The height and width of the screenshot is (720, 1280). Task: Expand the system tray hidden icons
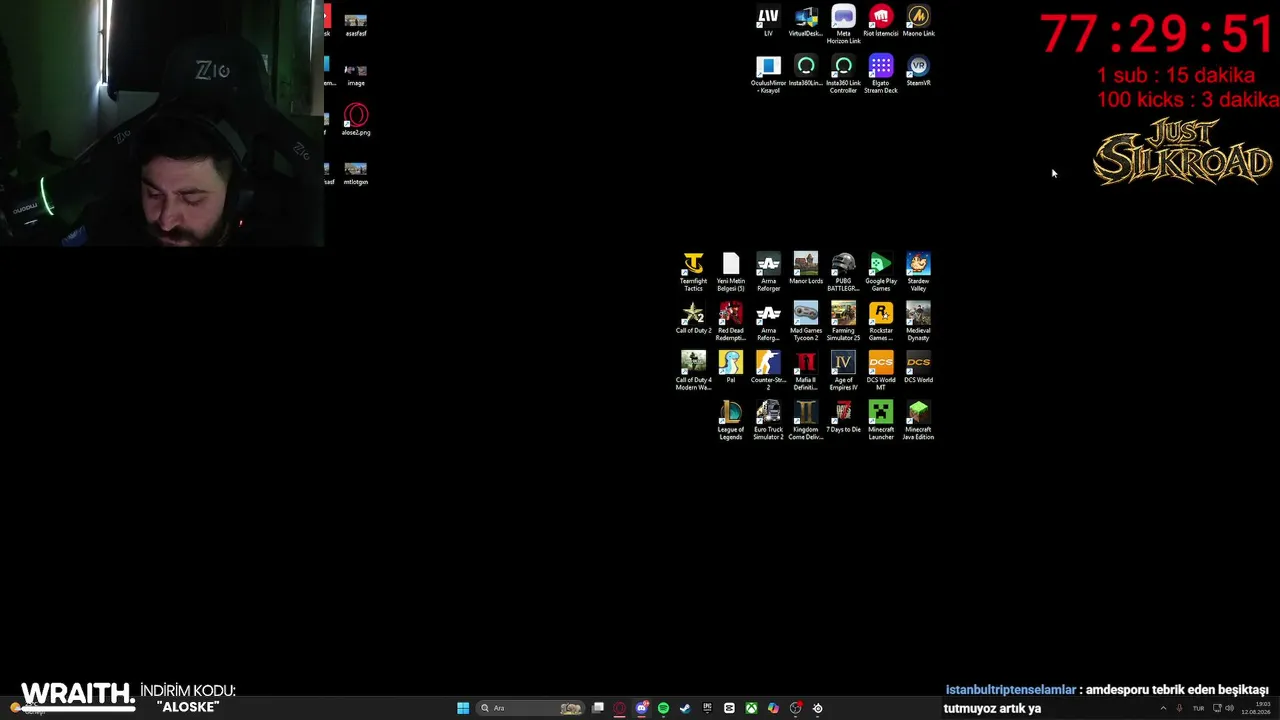(x=1162, y=708)
